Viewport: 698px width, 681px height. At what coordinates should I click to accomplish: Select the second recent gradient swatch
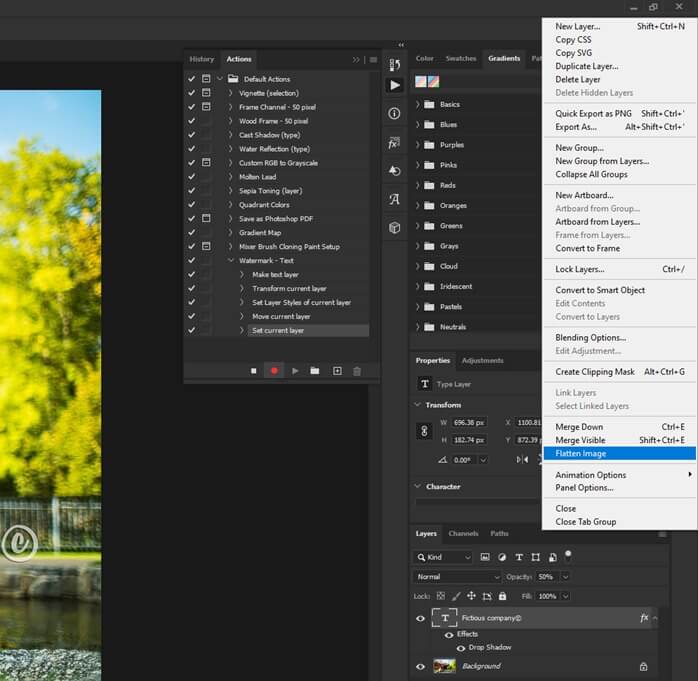433,81
